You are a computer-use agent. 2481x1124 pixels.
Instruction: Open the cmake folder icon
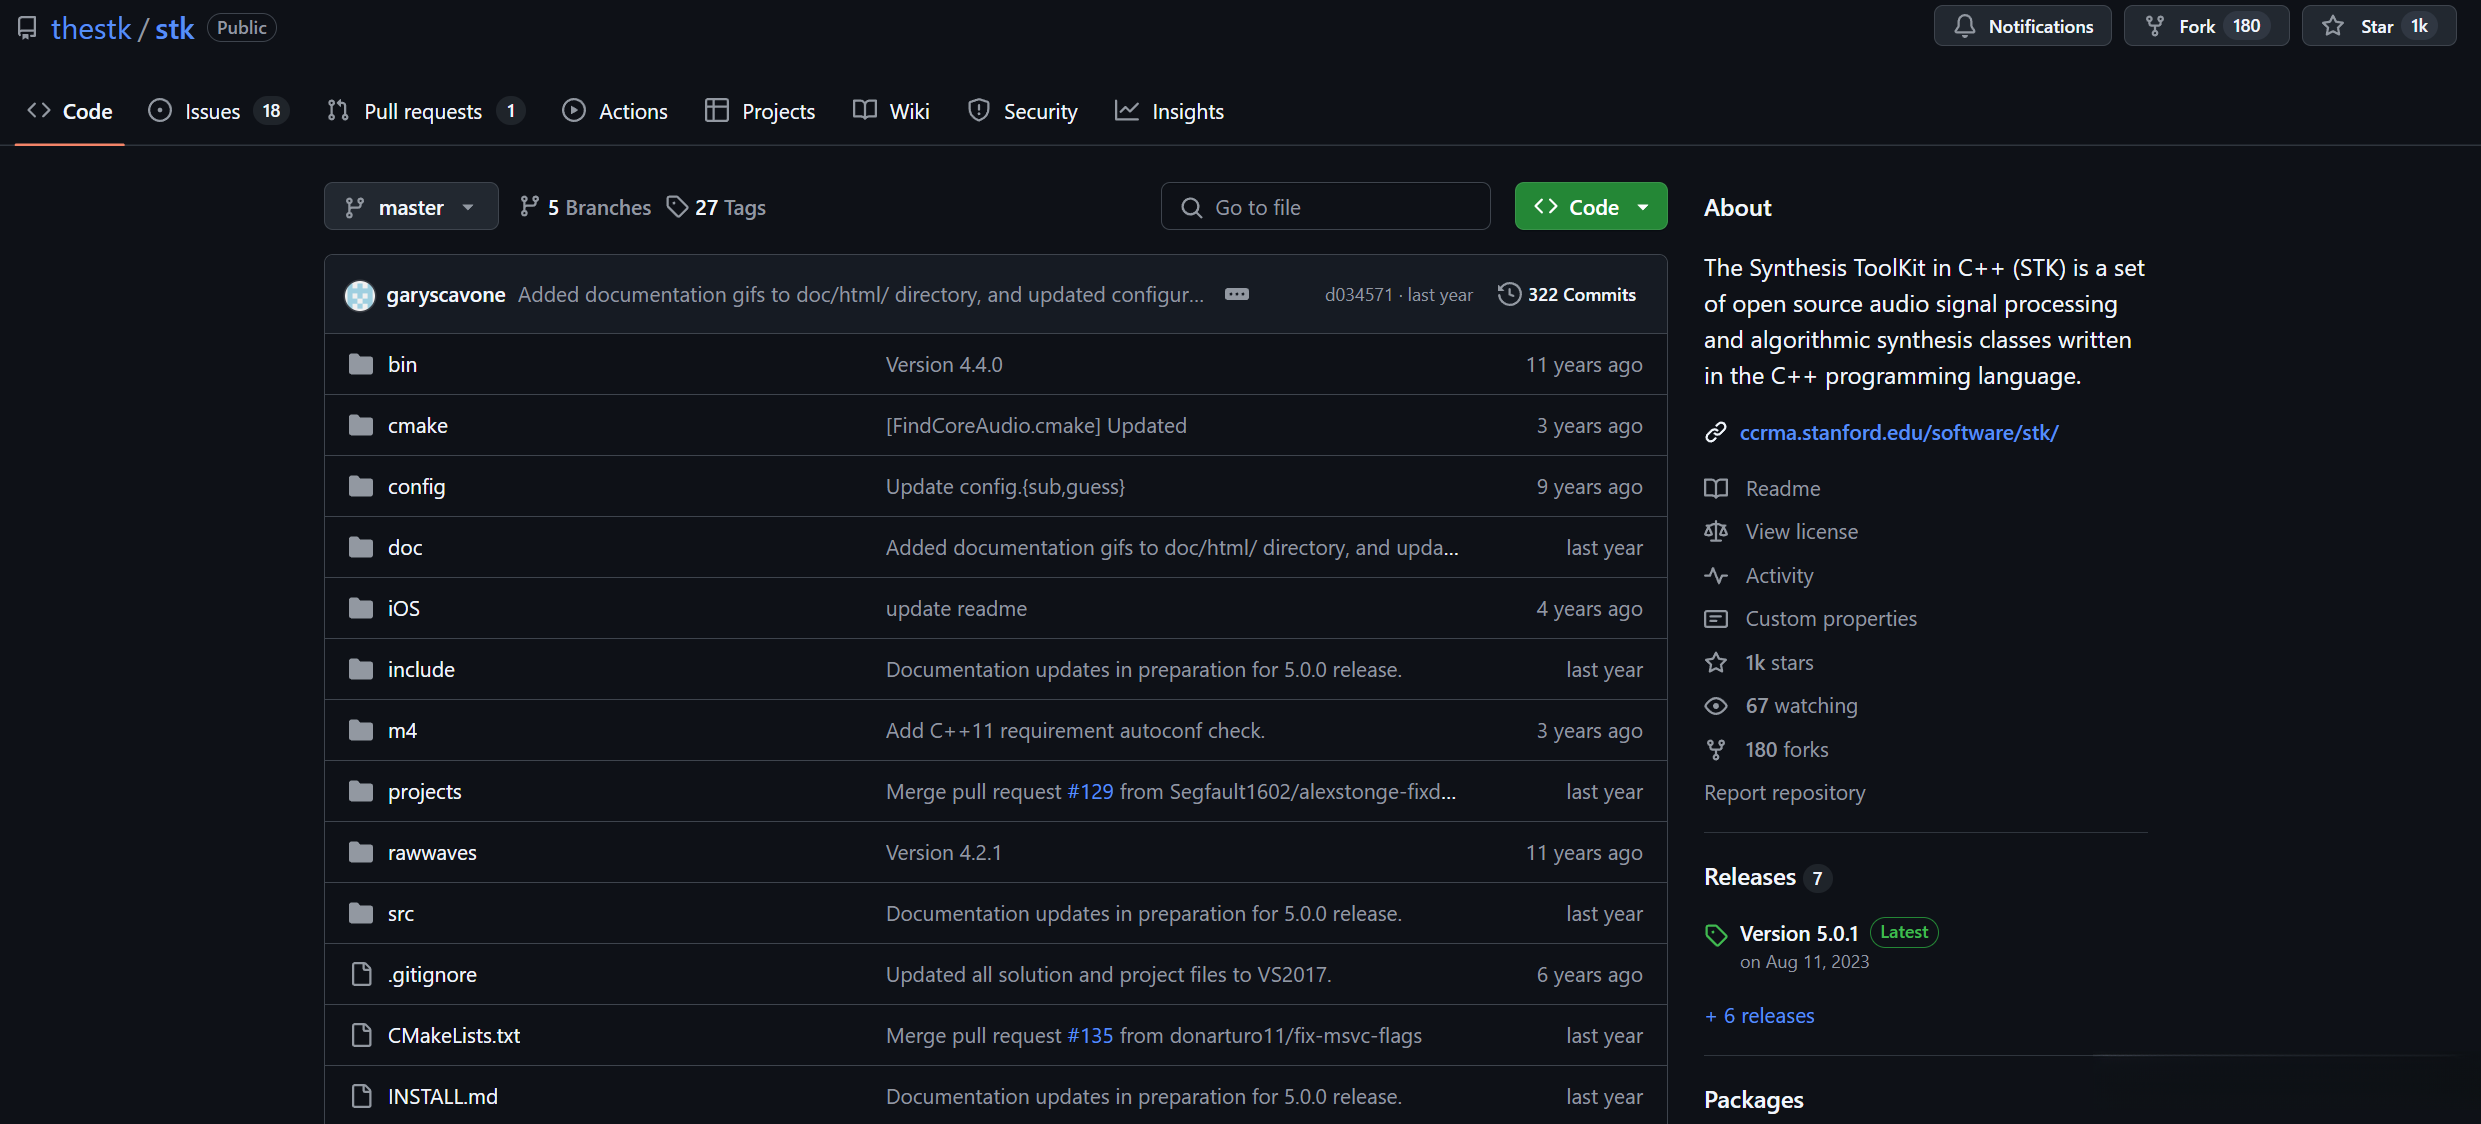pyautogui.click(x=361, y=426)
